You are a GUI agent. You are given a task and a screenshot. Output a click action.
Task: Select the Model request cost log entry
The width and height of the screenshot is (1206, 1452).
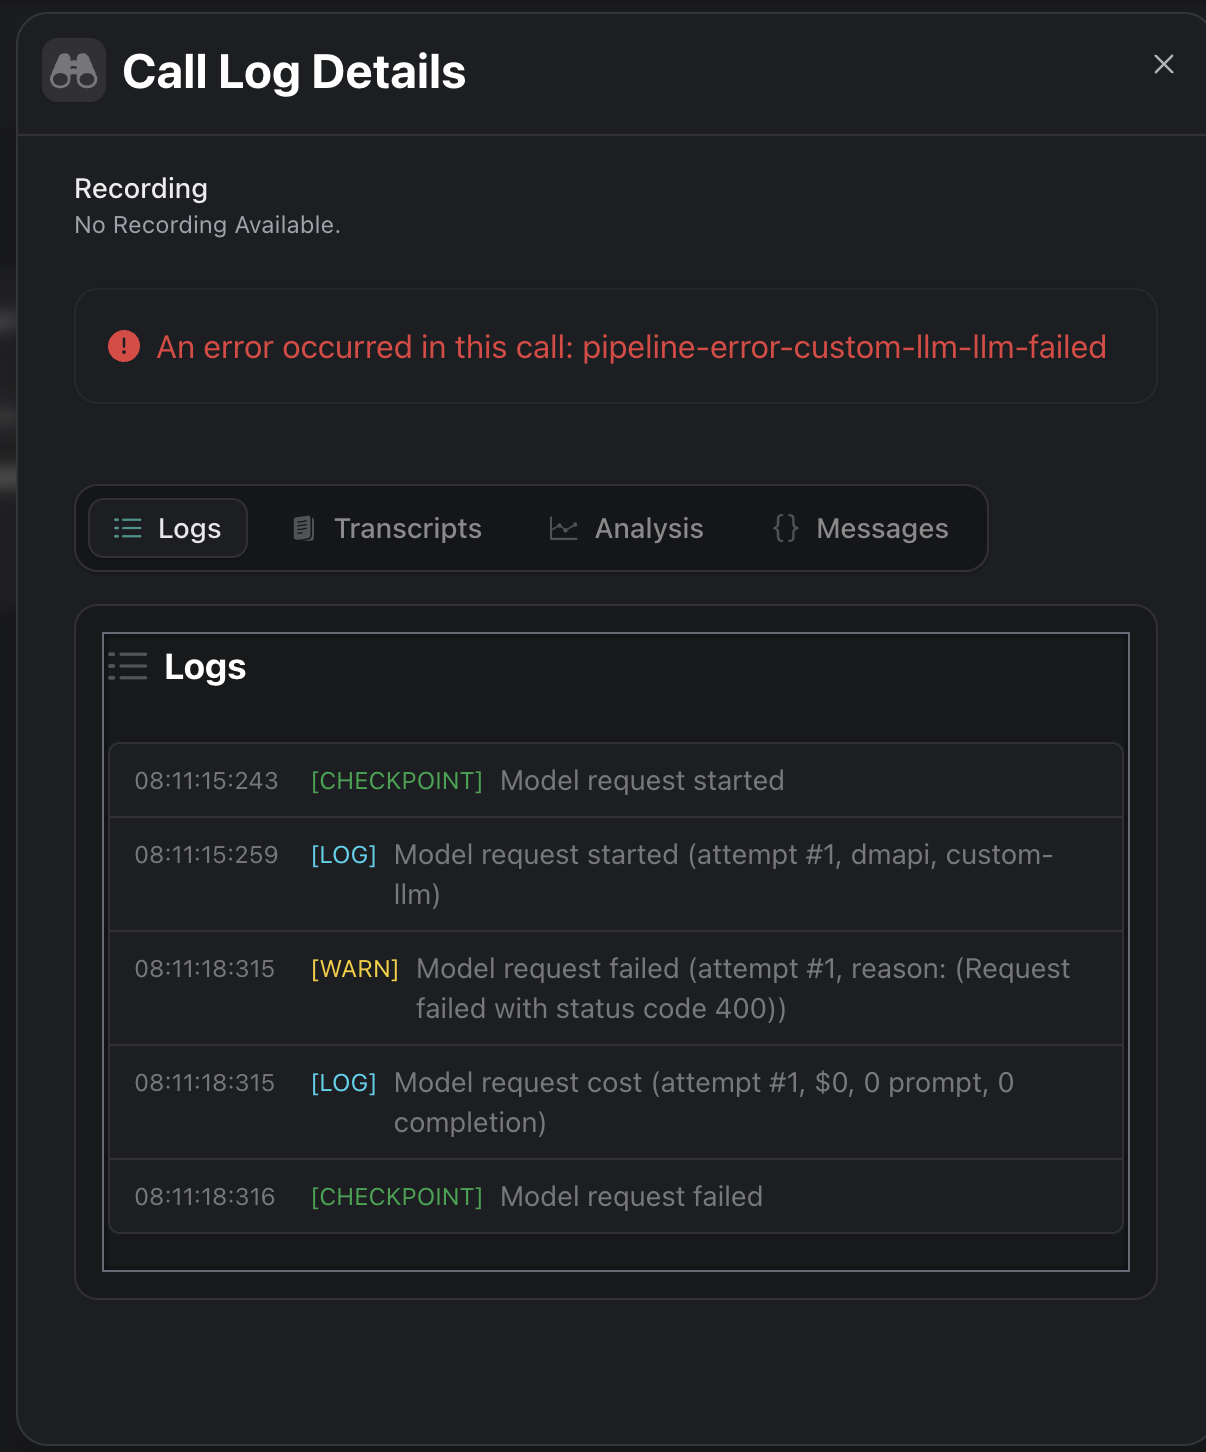[x=615, y=1102]
